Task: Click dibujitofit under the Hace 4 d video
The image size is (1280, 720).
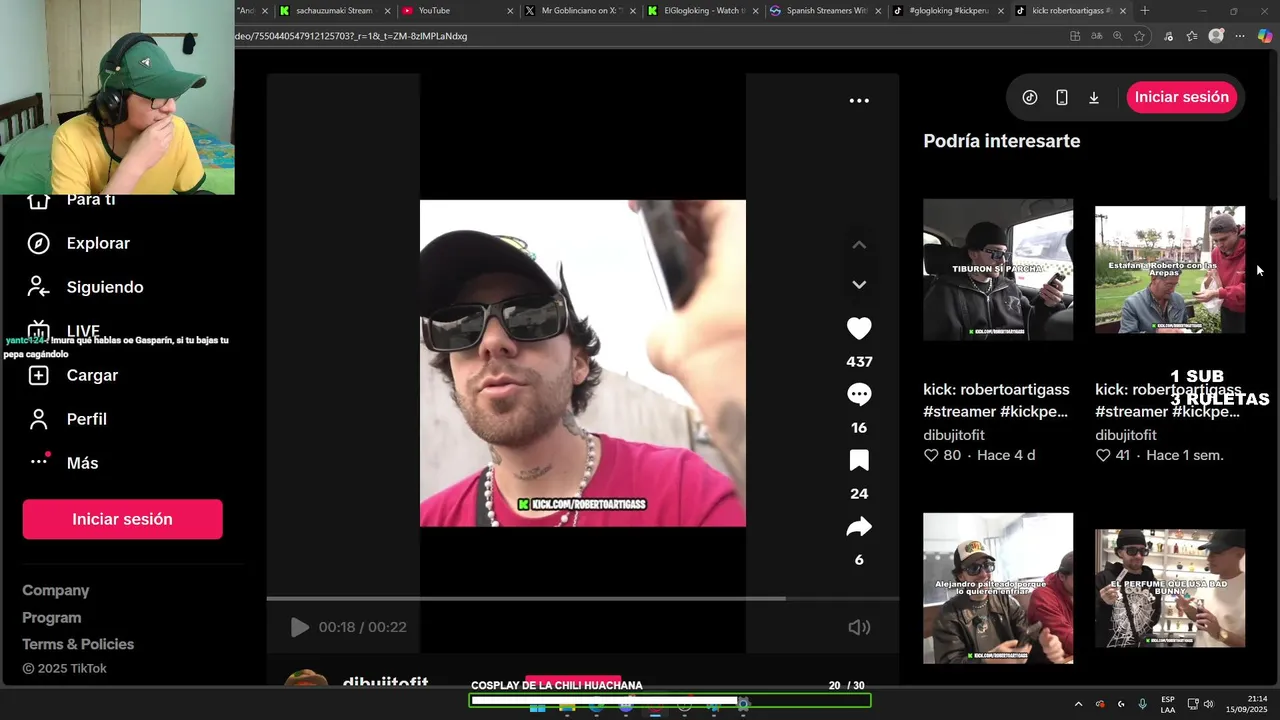Action: pyautogui.click(x=954, y=435)
